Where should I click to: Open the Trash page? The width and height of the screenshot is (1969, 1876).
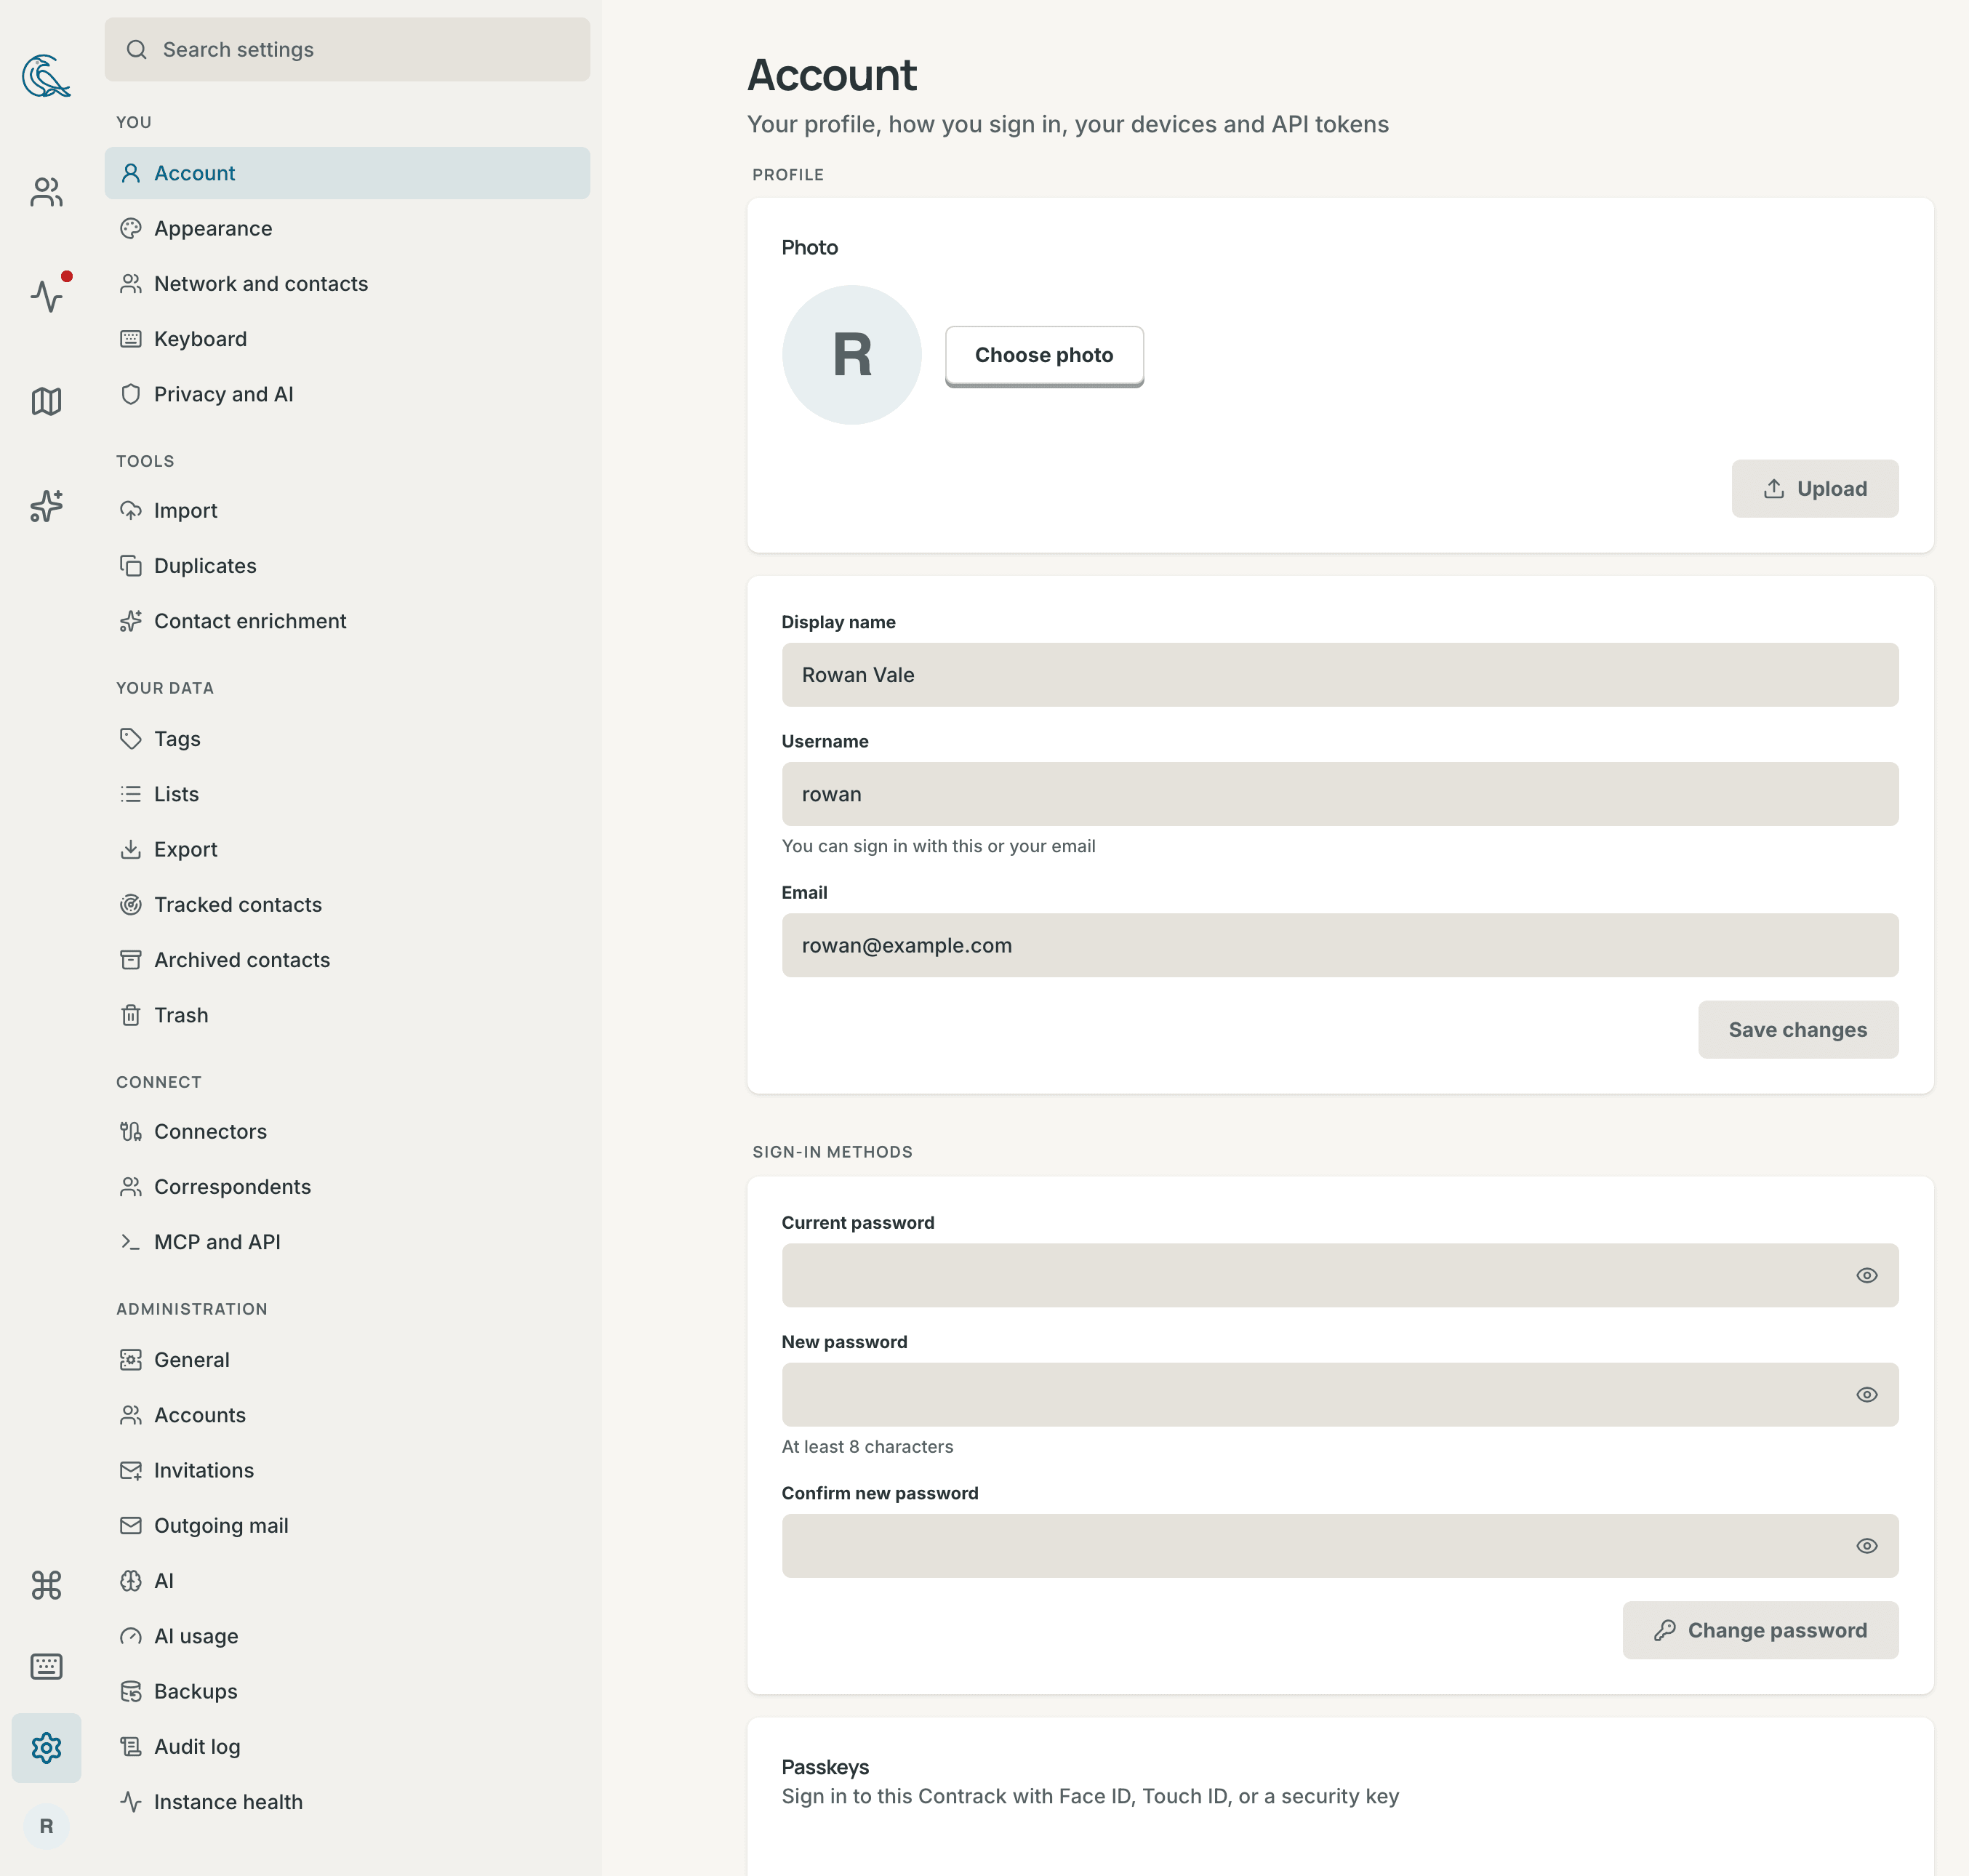pos(347,1015)
